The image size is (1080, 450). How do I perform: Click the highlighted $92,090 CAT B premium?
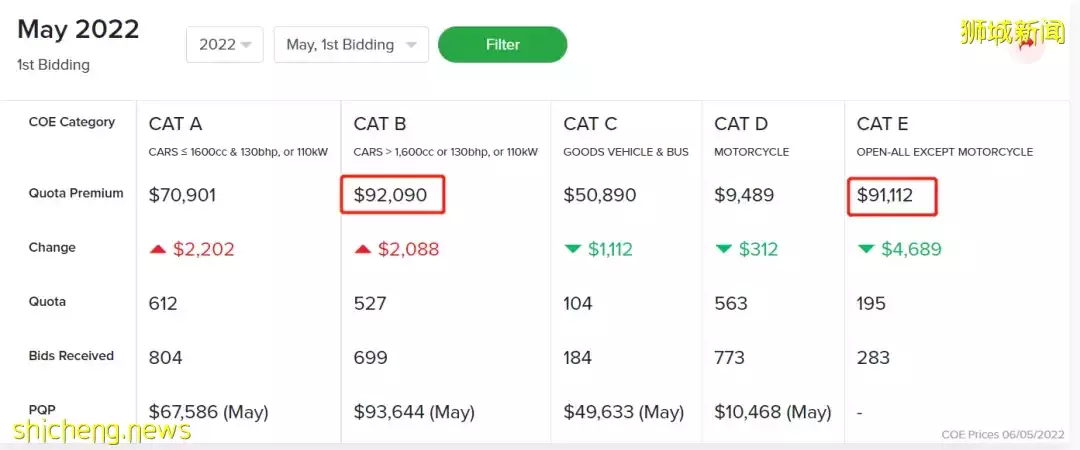pos(393,195)
